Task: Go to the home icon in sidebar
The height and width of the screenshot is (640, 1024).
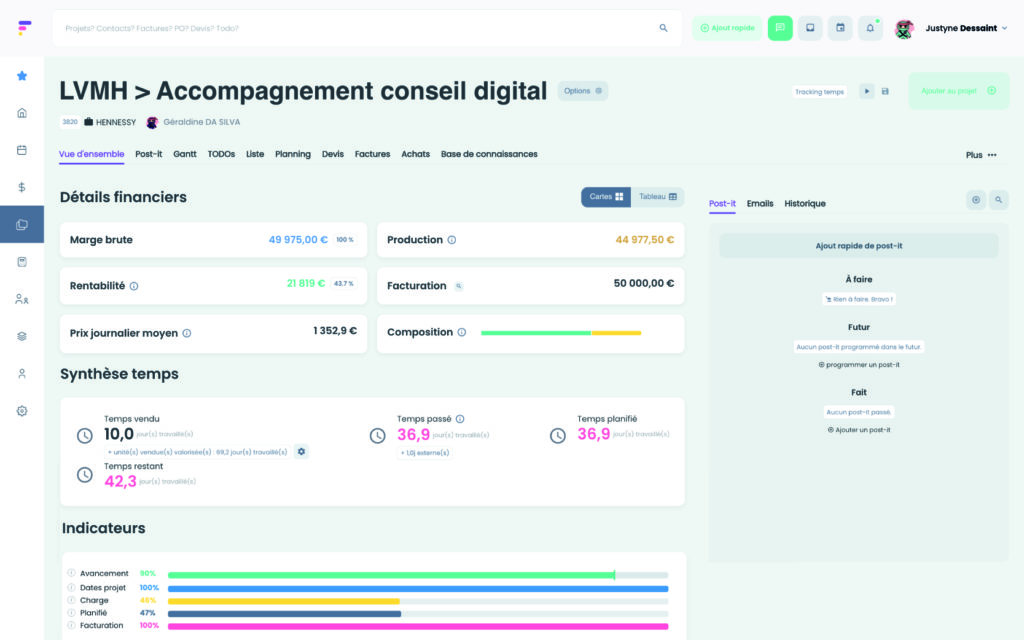Action: [x=22, y=113]
